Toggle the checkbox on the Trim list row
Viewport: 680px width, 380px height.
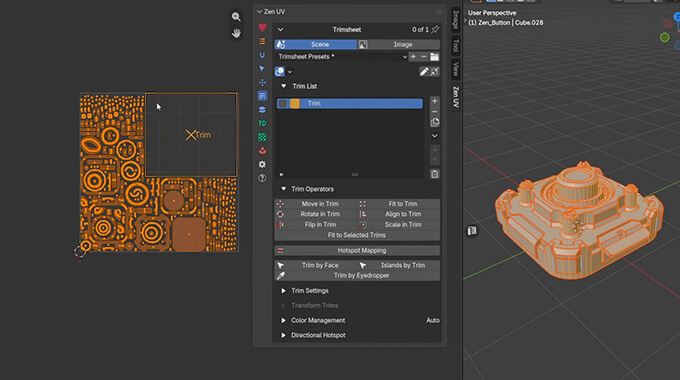pyautogui.click(x=283, y=103)
